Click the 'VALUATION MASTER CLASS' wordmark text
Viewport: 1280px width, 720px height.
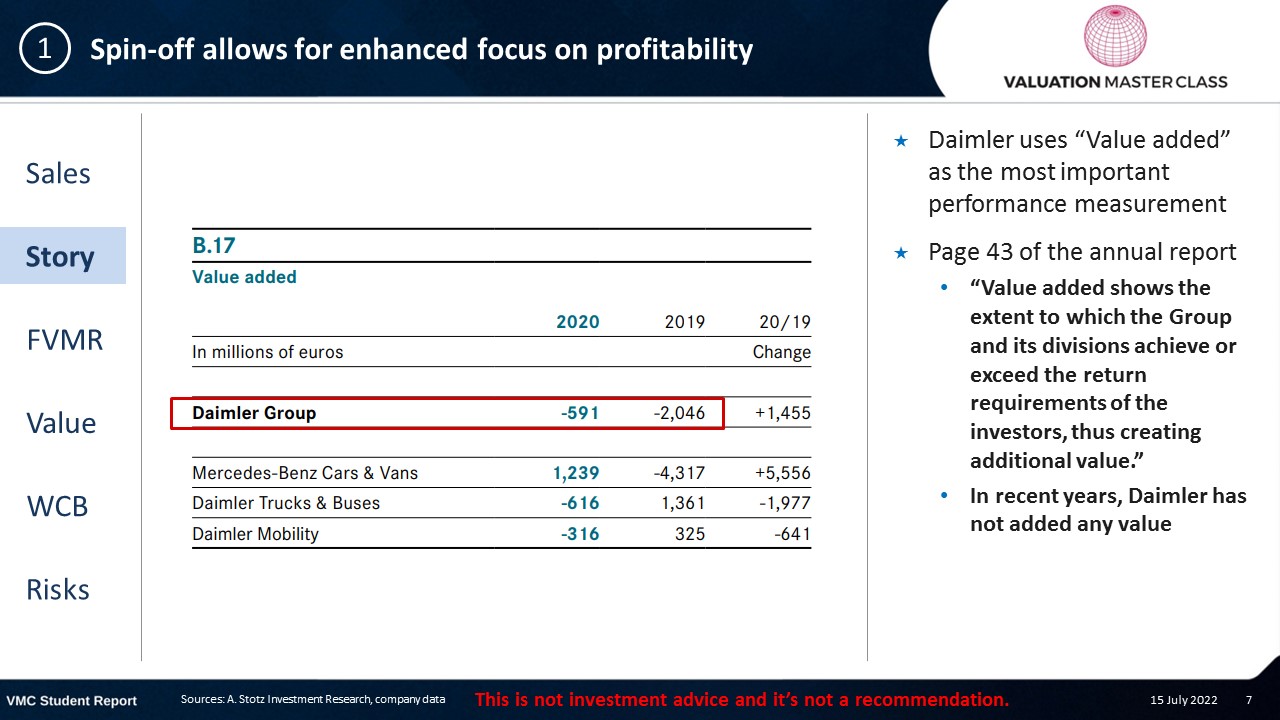1115,82
